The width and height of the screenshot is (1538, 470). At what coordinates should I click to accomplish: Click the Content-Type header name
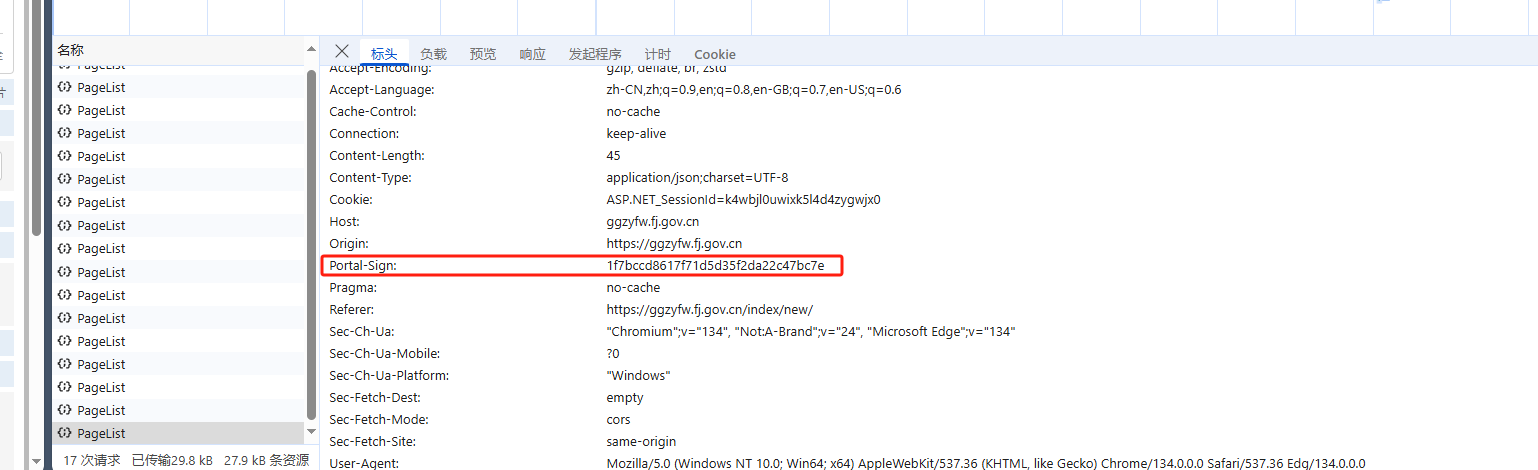pos(371,177)
